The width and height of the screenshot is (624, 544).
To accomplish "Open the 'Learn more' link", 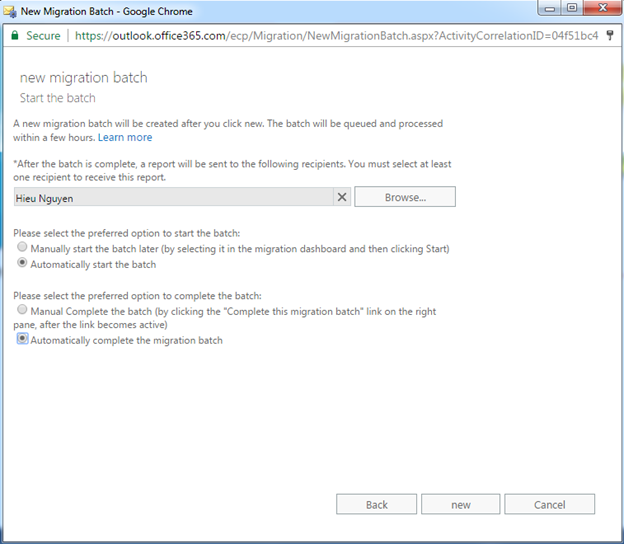I will pyautogui.click(x=125, y=137).
